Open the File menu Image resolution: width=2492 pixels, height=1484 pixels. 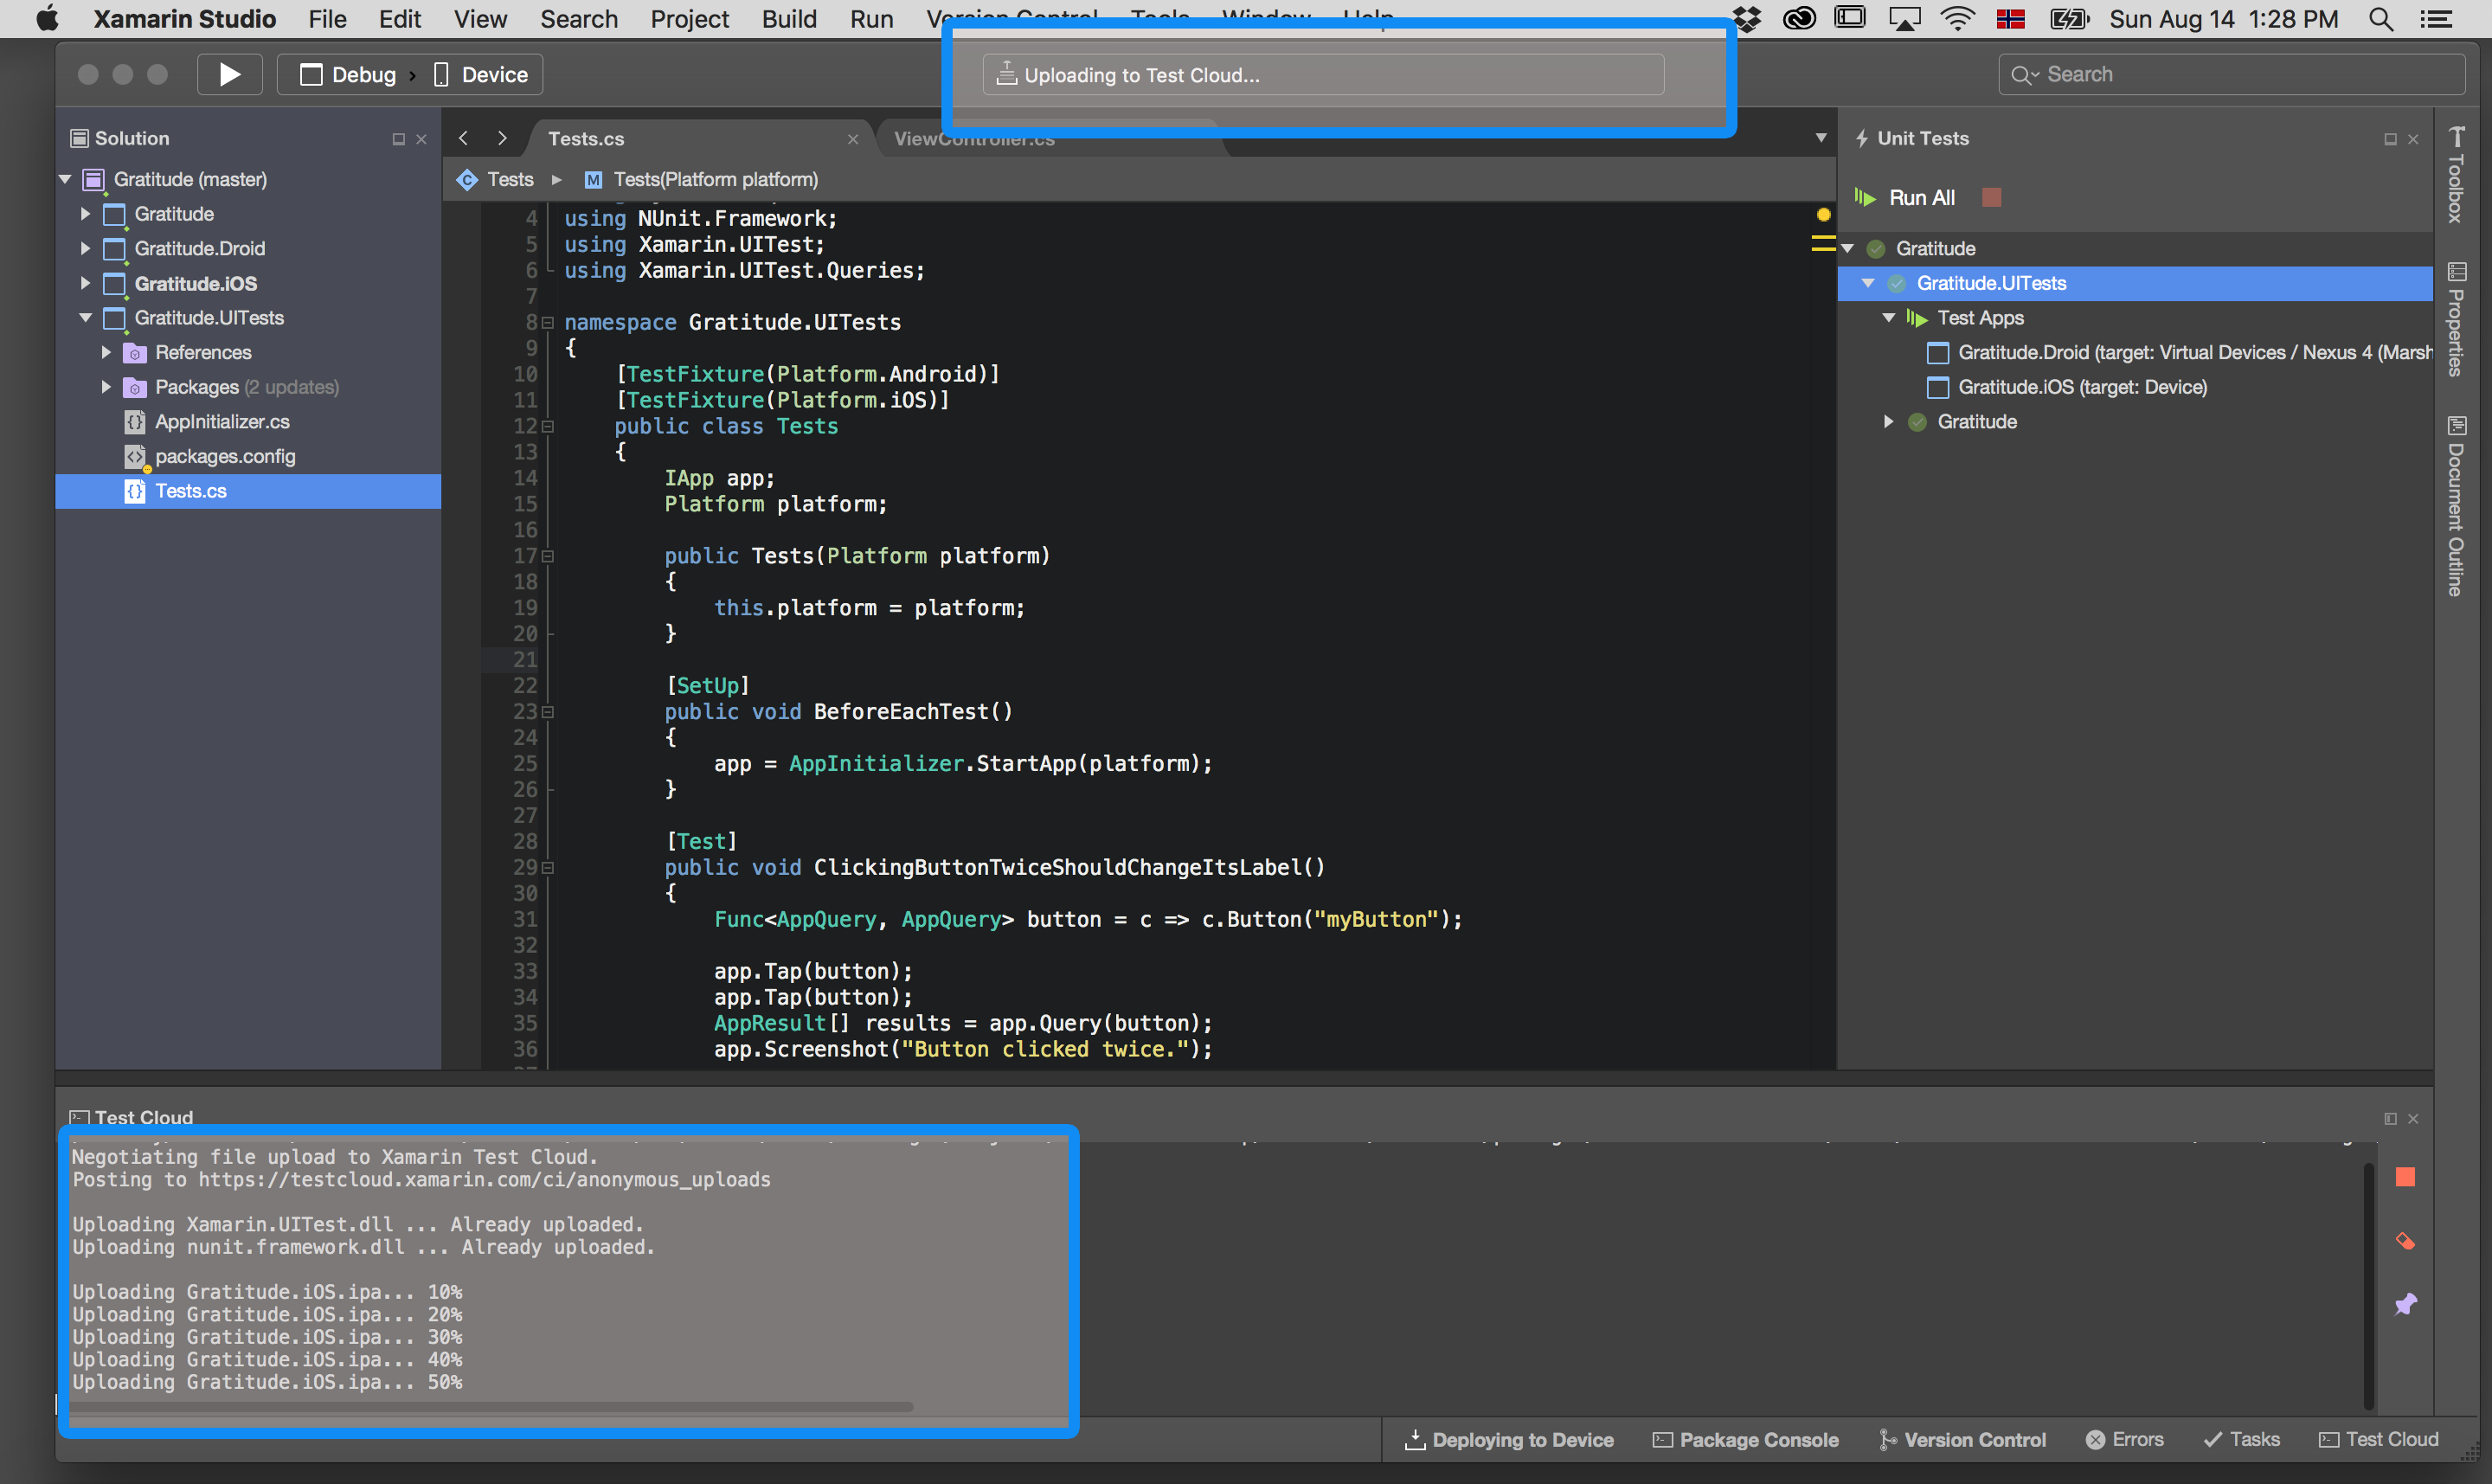[327, 19]
